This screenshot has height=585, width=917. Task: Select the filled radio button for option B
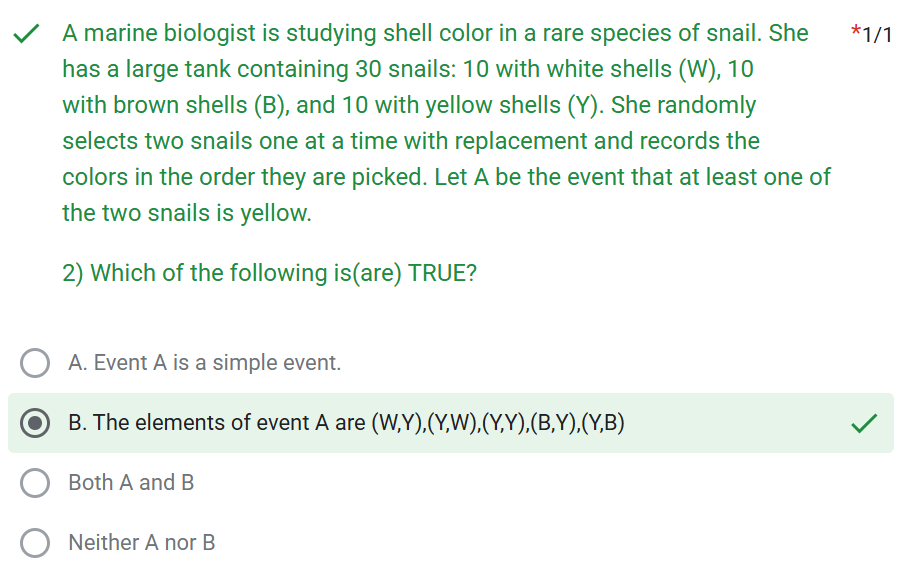tap(36, 423)
